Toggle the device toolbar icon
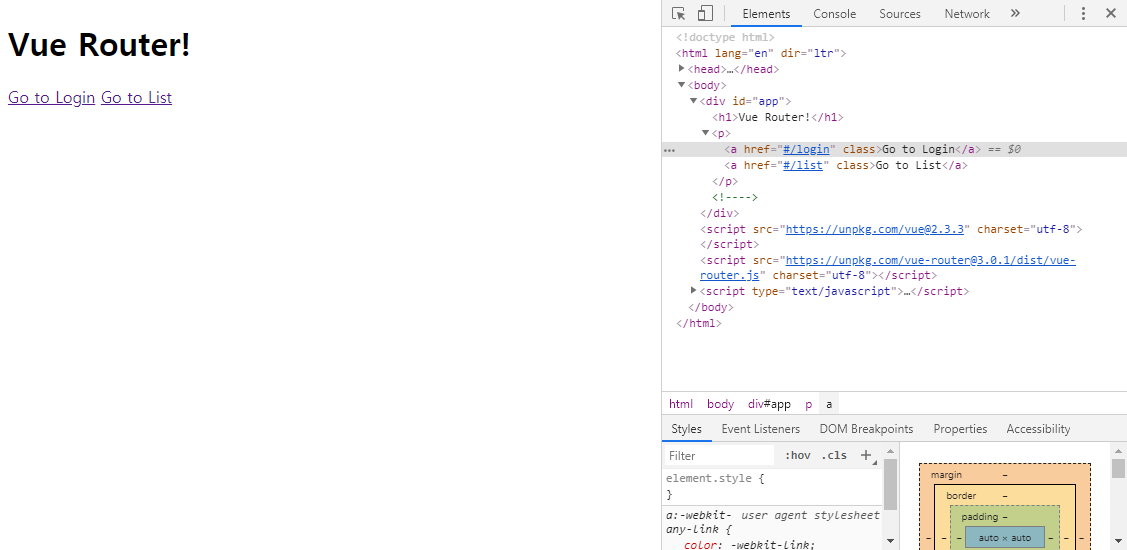Viewport: 1127px width, 550px height. pyautogui.click(x=705, y=14)
